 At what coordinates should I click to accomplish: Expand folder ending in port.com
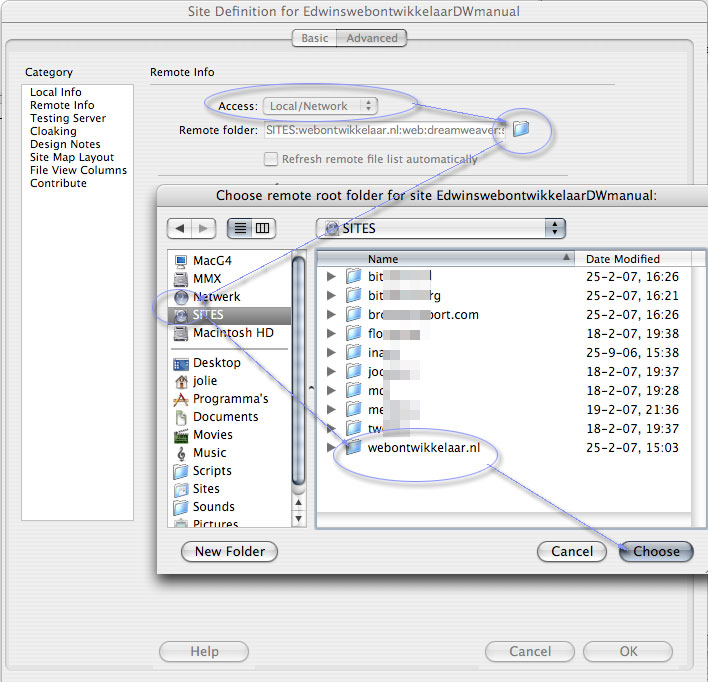click(x=331, y=314)
